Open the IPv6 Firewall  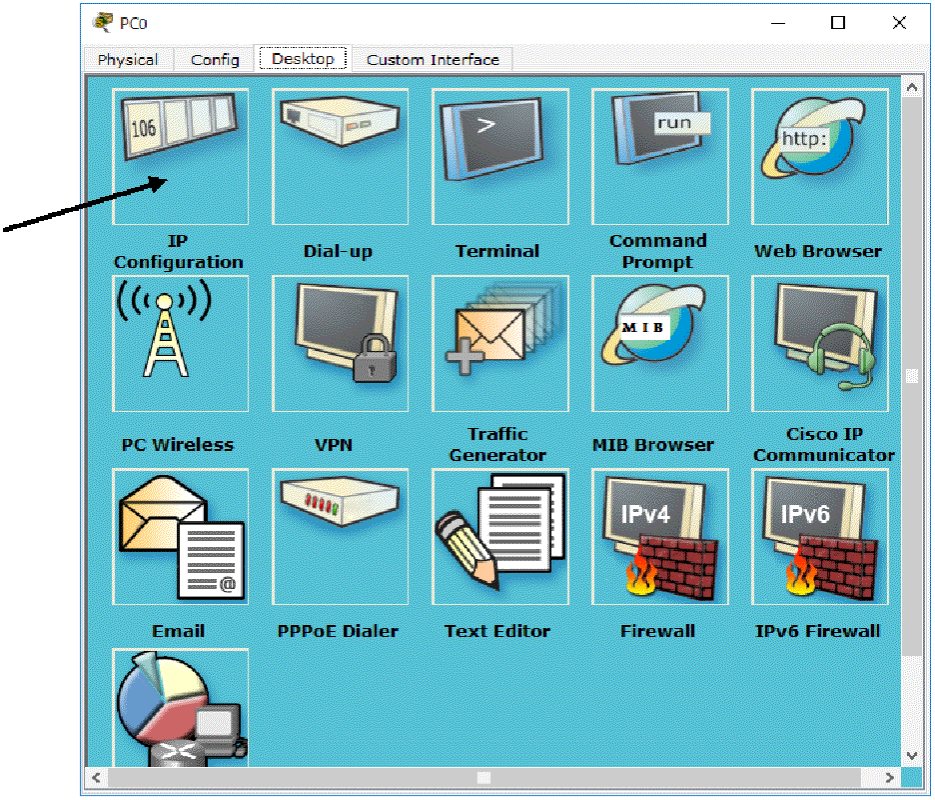pos(820,537)
